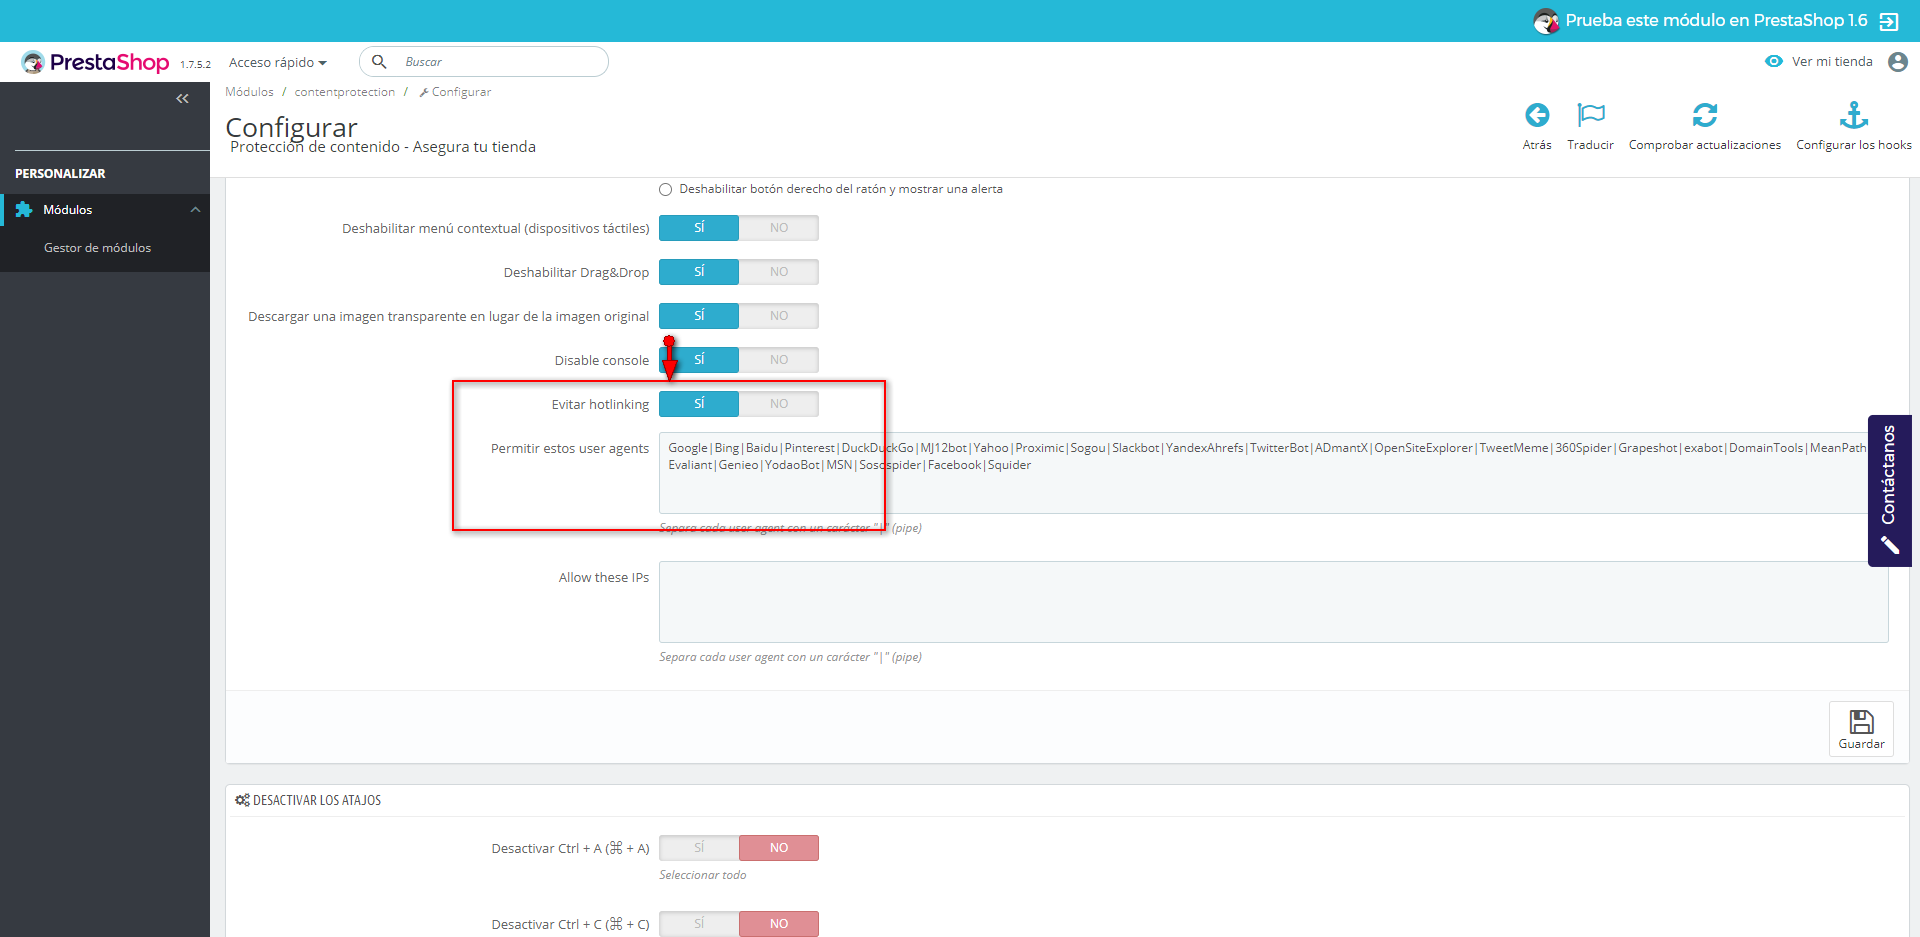1920x937 pixels.
Task: Click the Seleccionar todo hint text
Action: tap(703, 875)
